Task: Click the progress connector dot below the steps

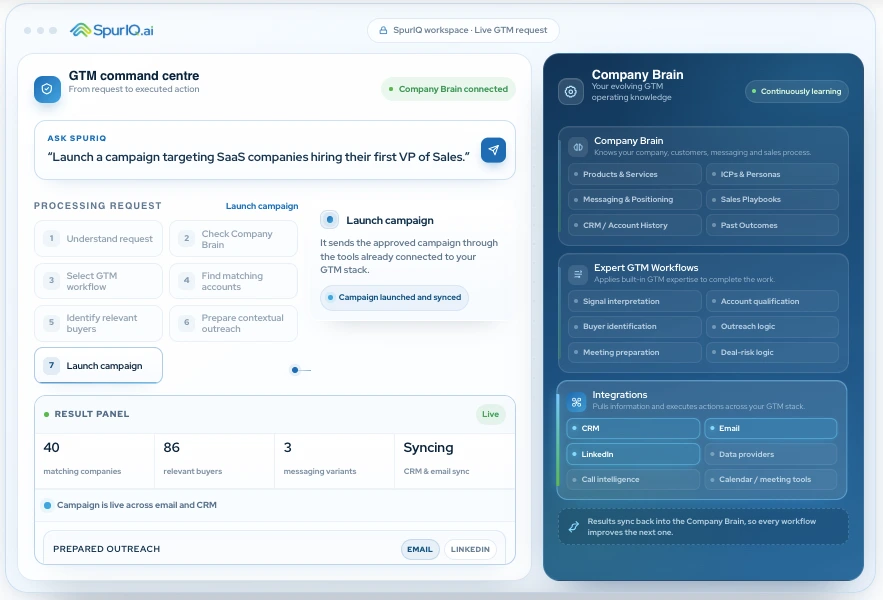Action: pyautogui.click(x=295, y=370)
